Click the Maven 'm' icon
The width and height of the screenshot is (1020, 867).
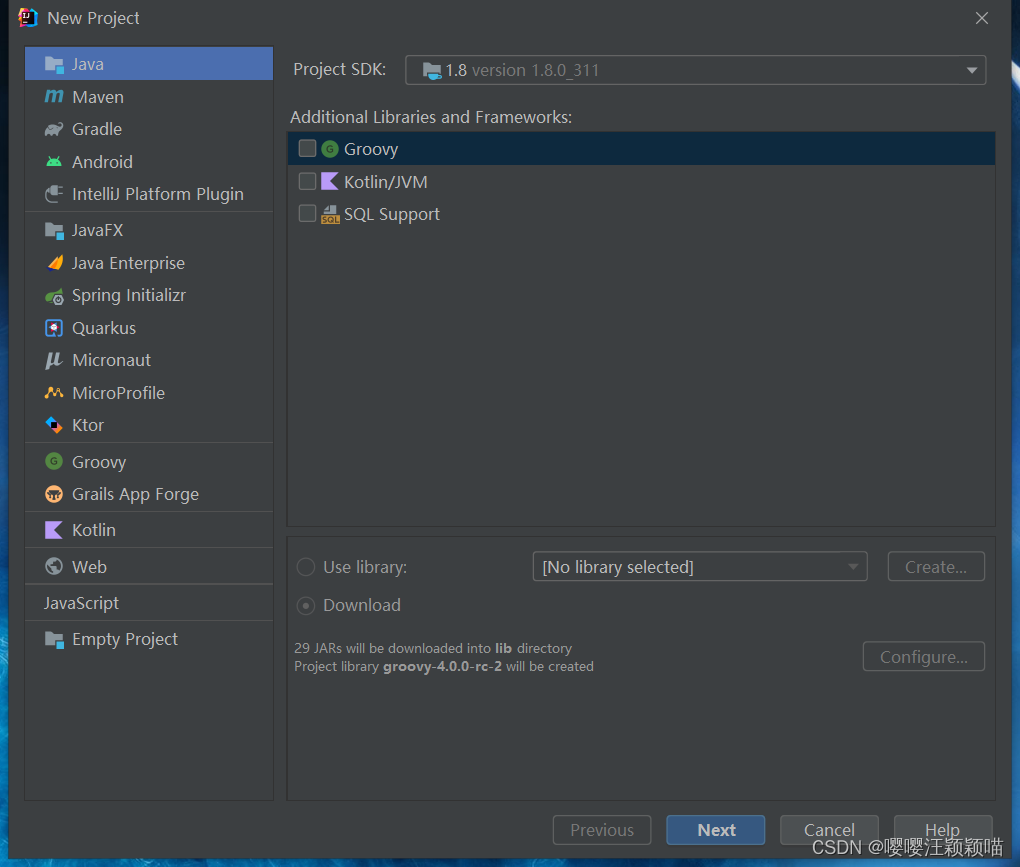[x=54, y=96]
